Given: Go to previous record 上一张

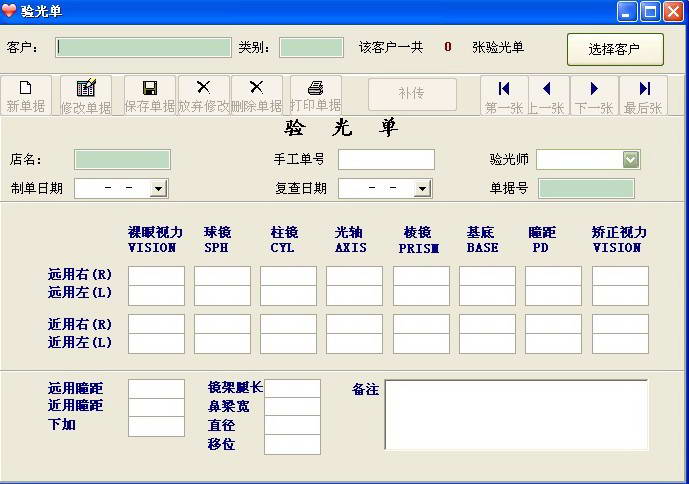Looking at the screenshot, I should point(547,95).
